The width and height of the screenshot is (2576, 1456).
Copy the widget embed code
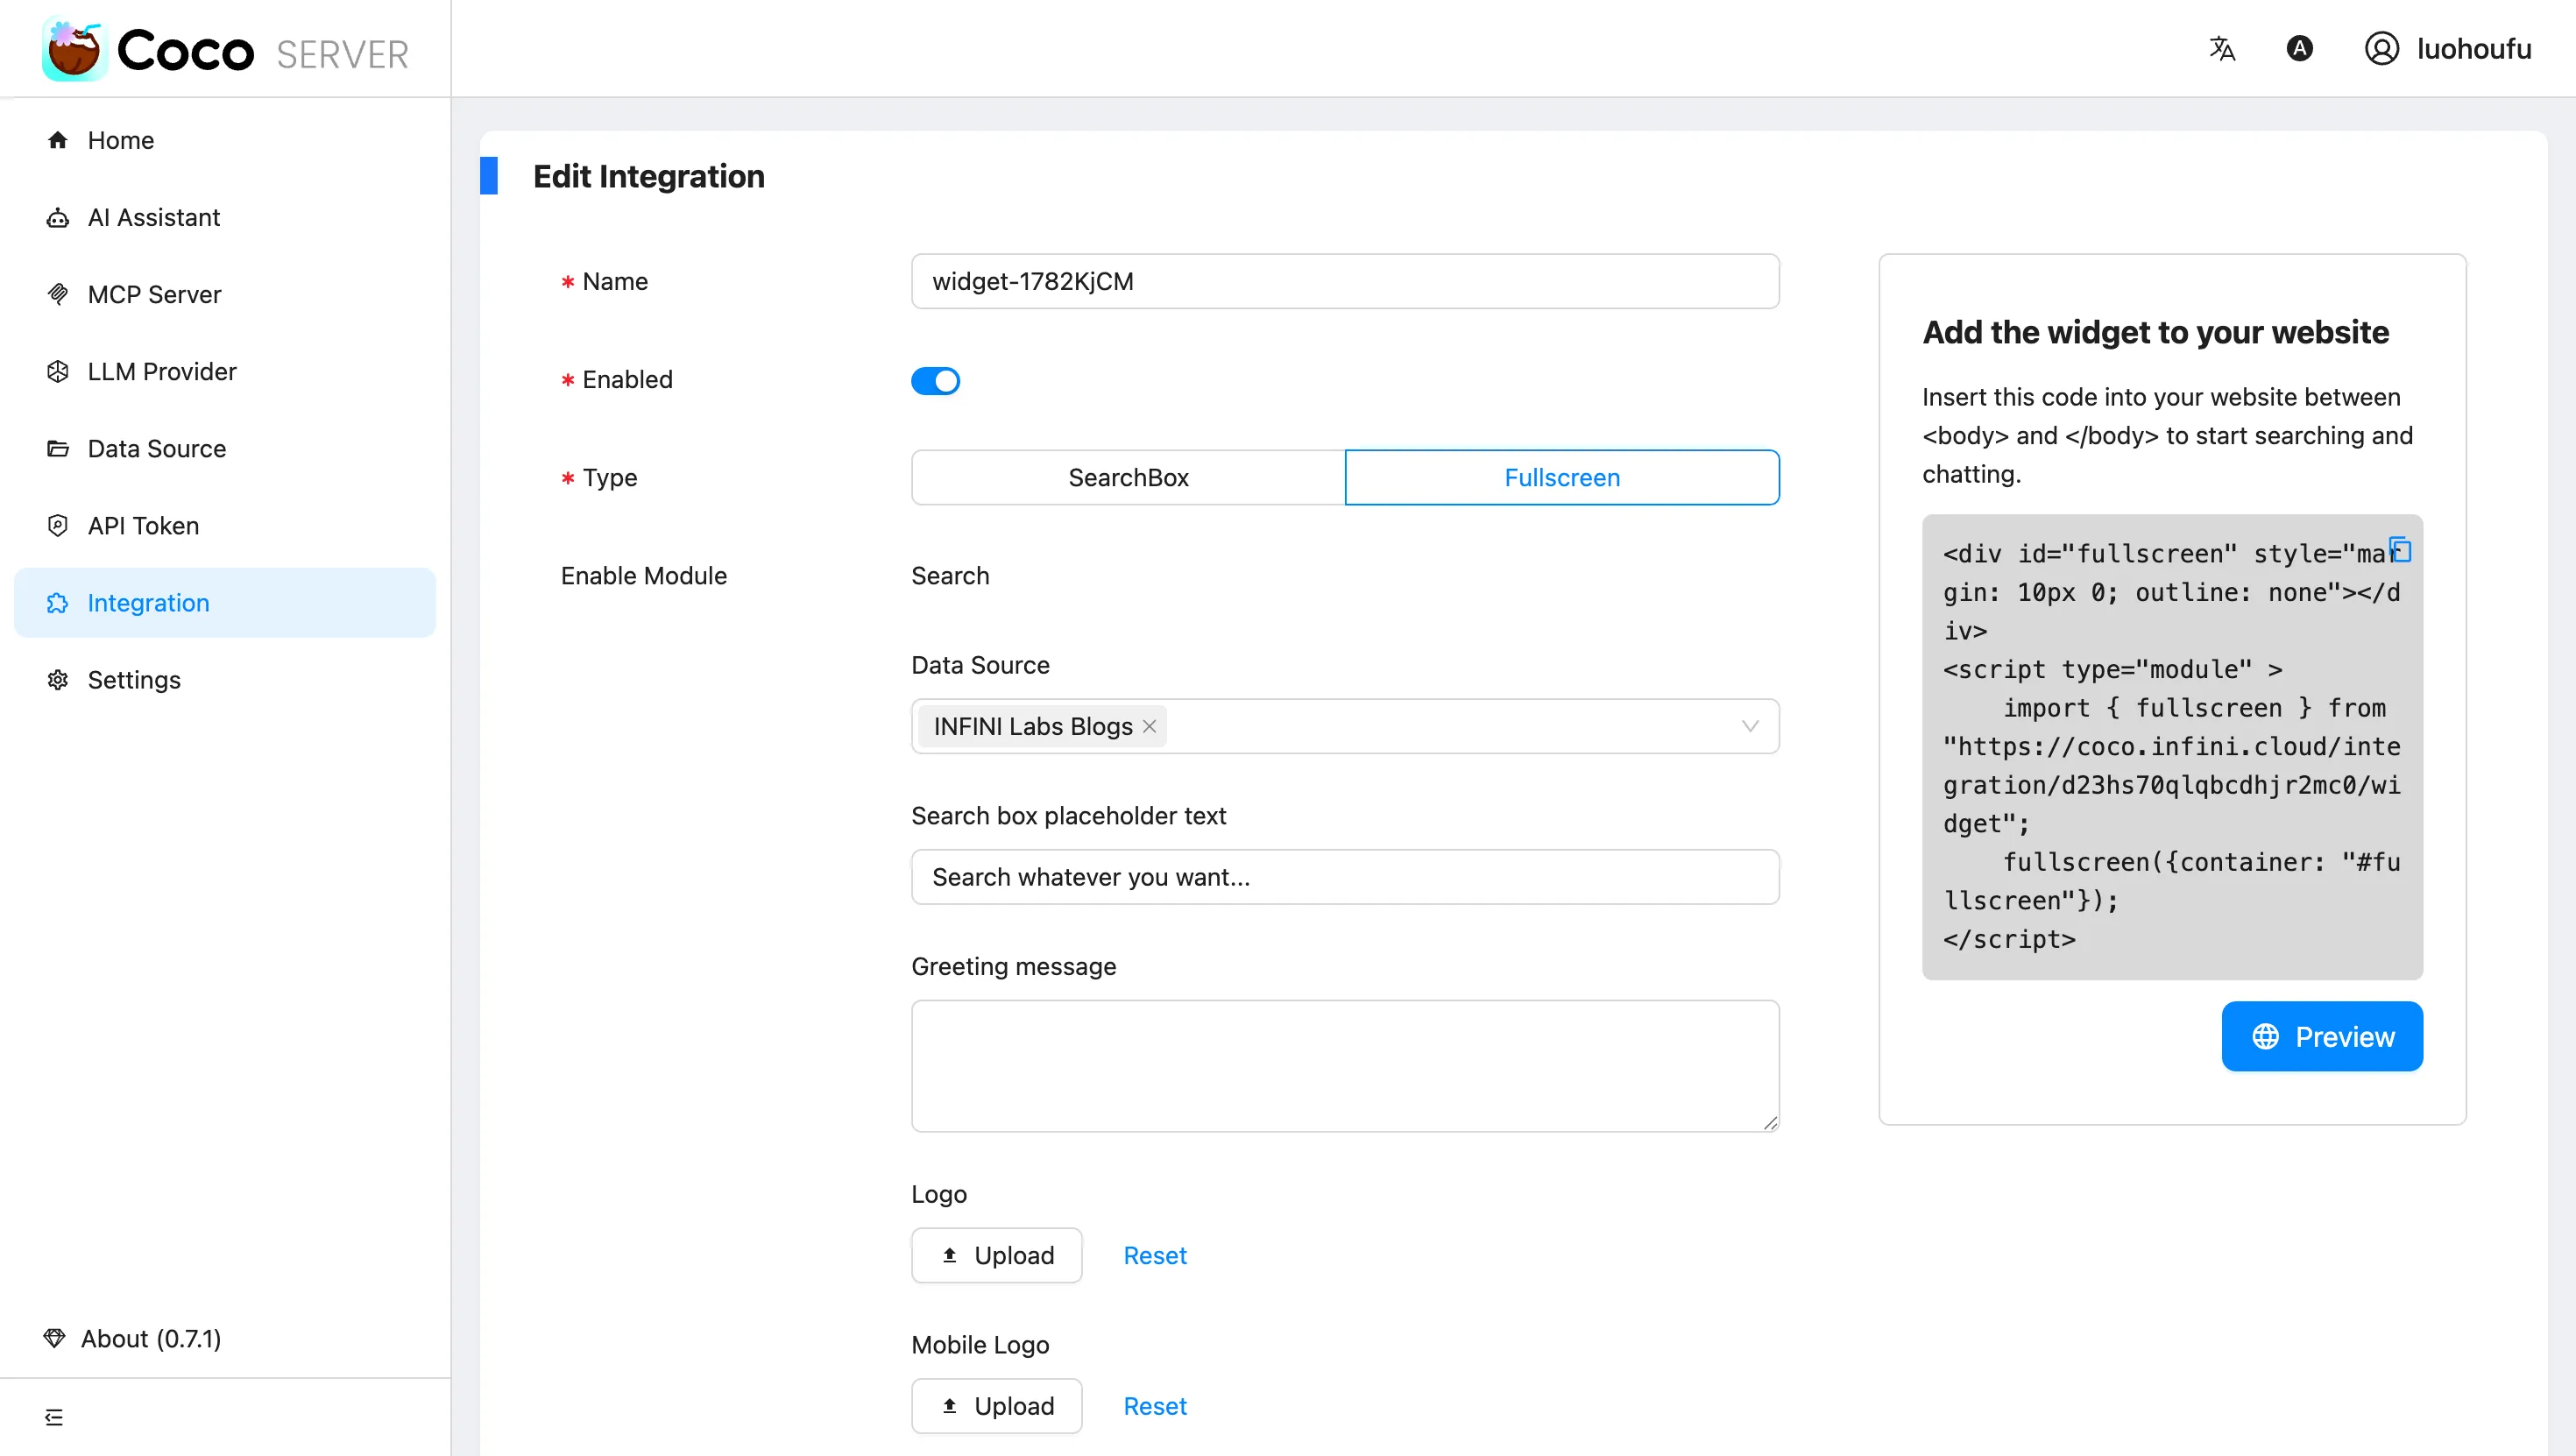click(x=2400, y=549)
